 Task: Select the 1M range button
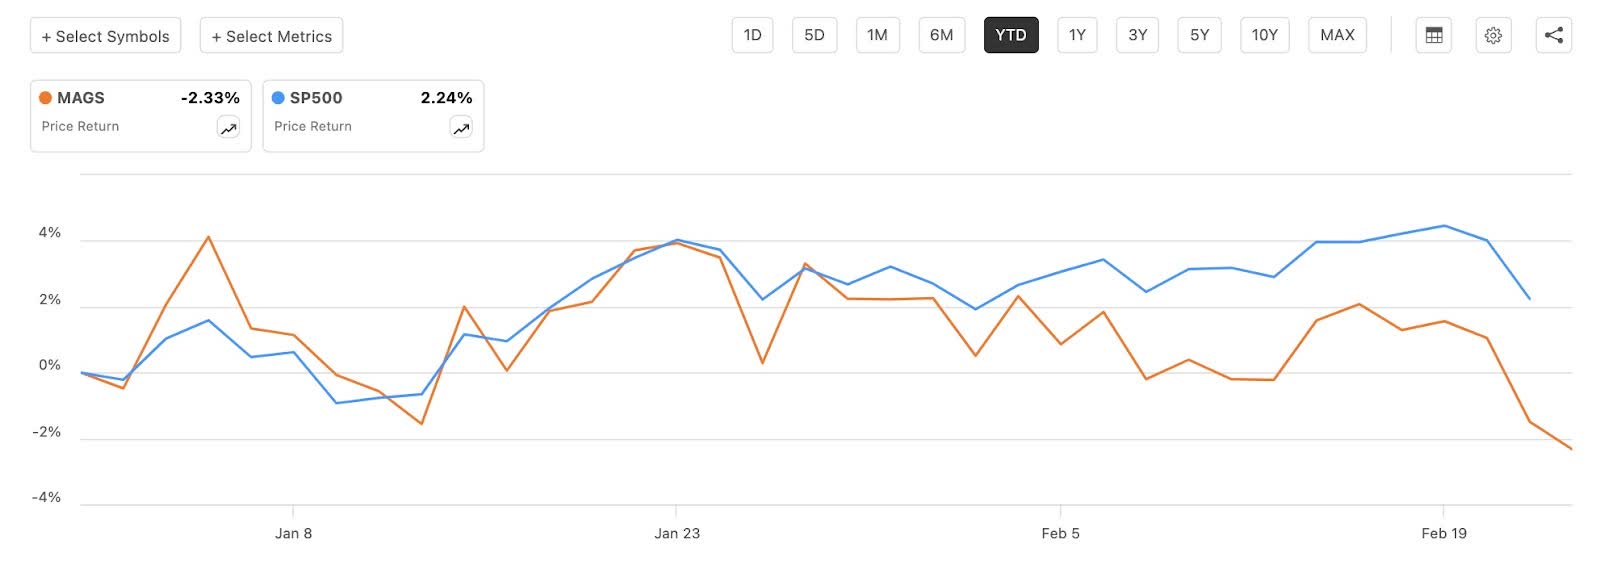coord(877,34)
